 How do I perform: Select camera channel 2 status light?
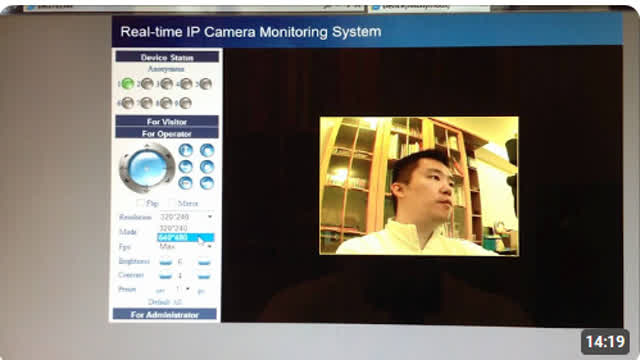(147, 84)
